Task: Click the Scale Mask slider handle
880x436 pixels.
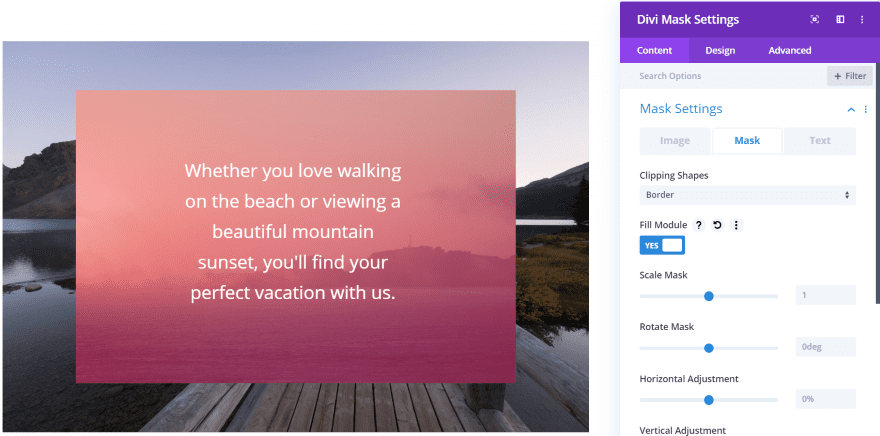Action: (709, 296)
